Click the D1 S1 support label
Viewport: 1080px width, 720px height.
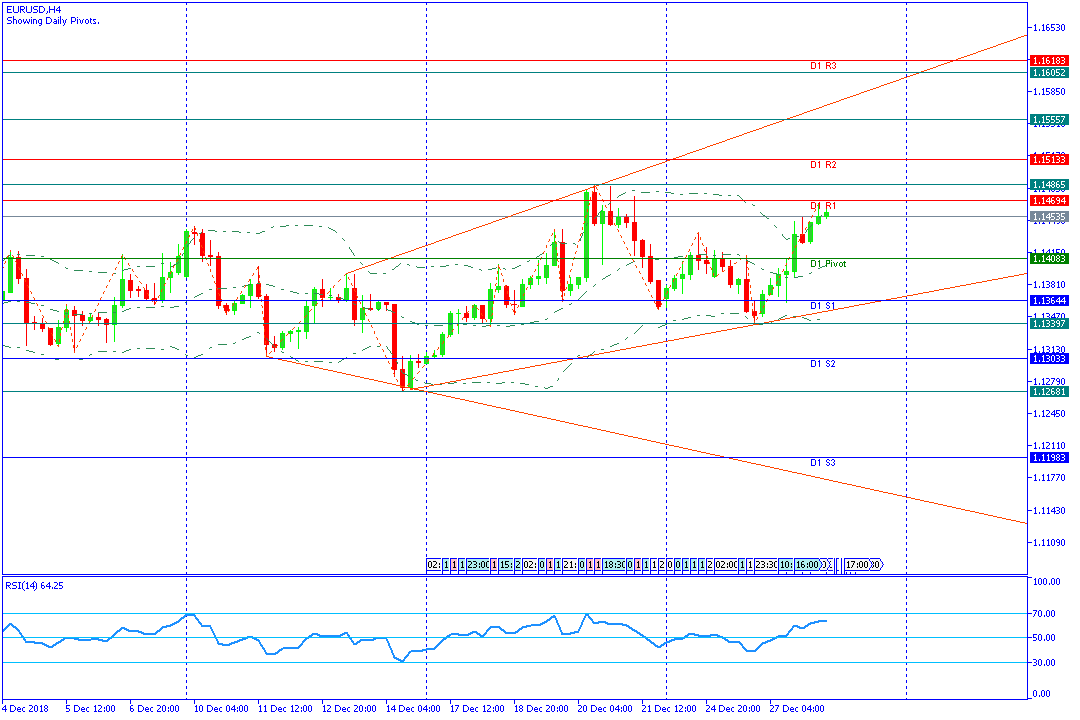[x=823, y=306]
